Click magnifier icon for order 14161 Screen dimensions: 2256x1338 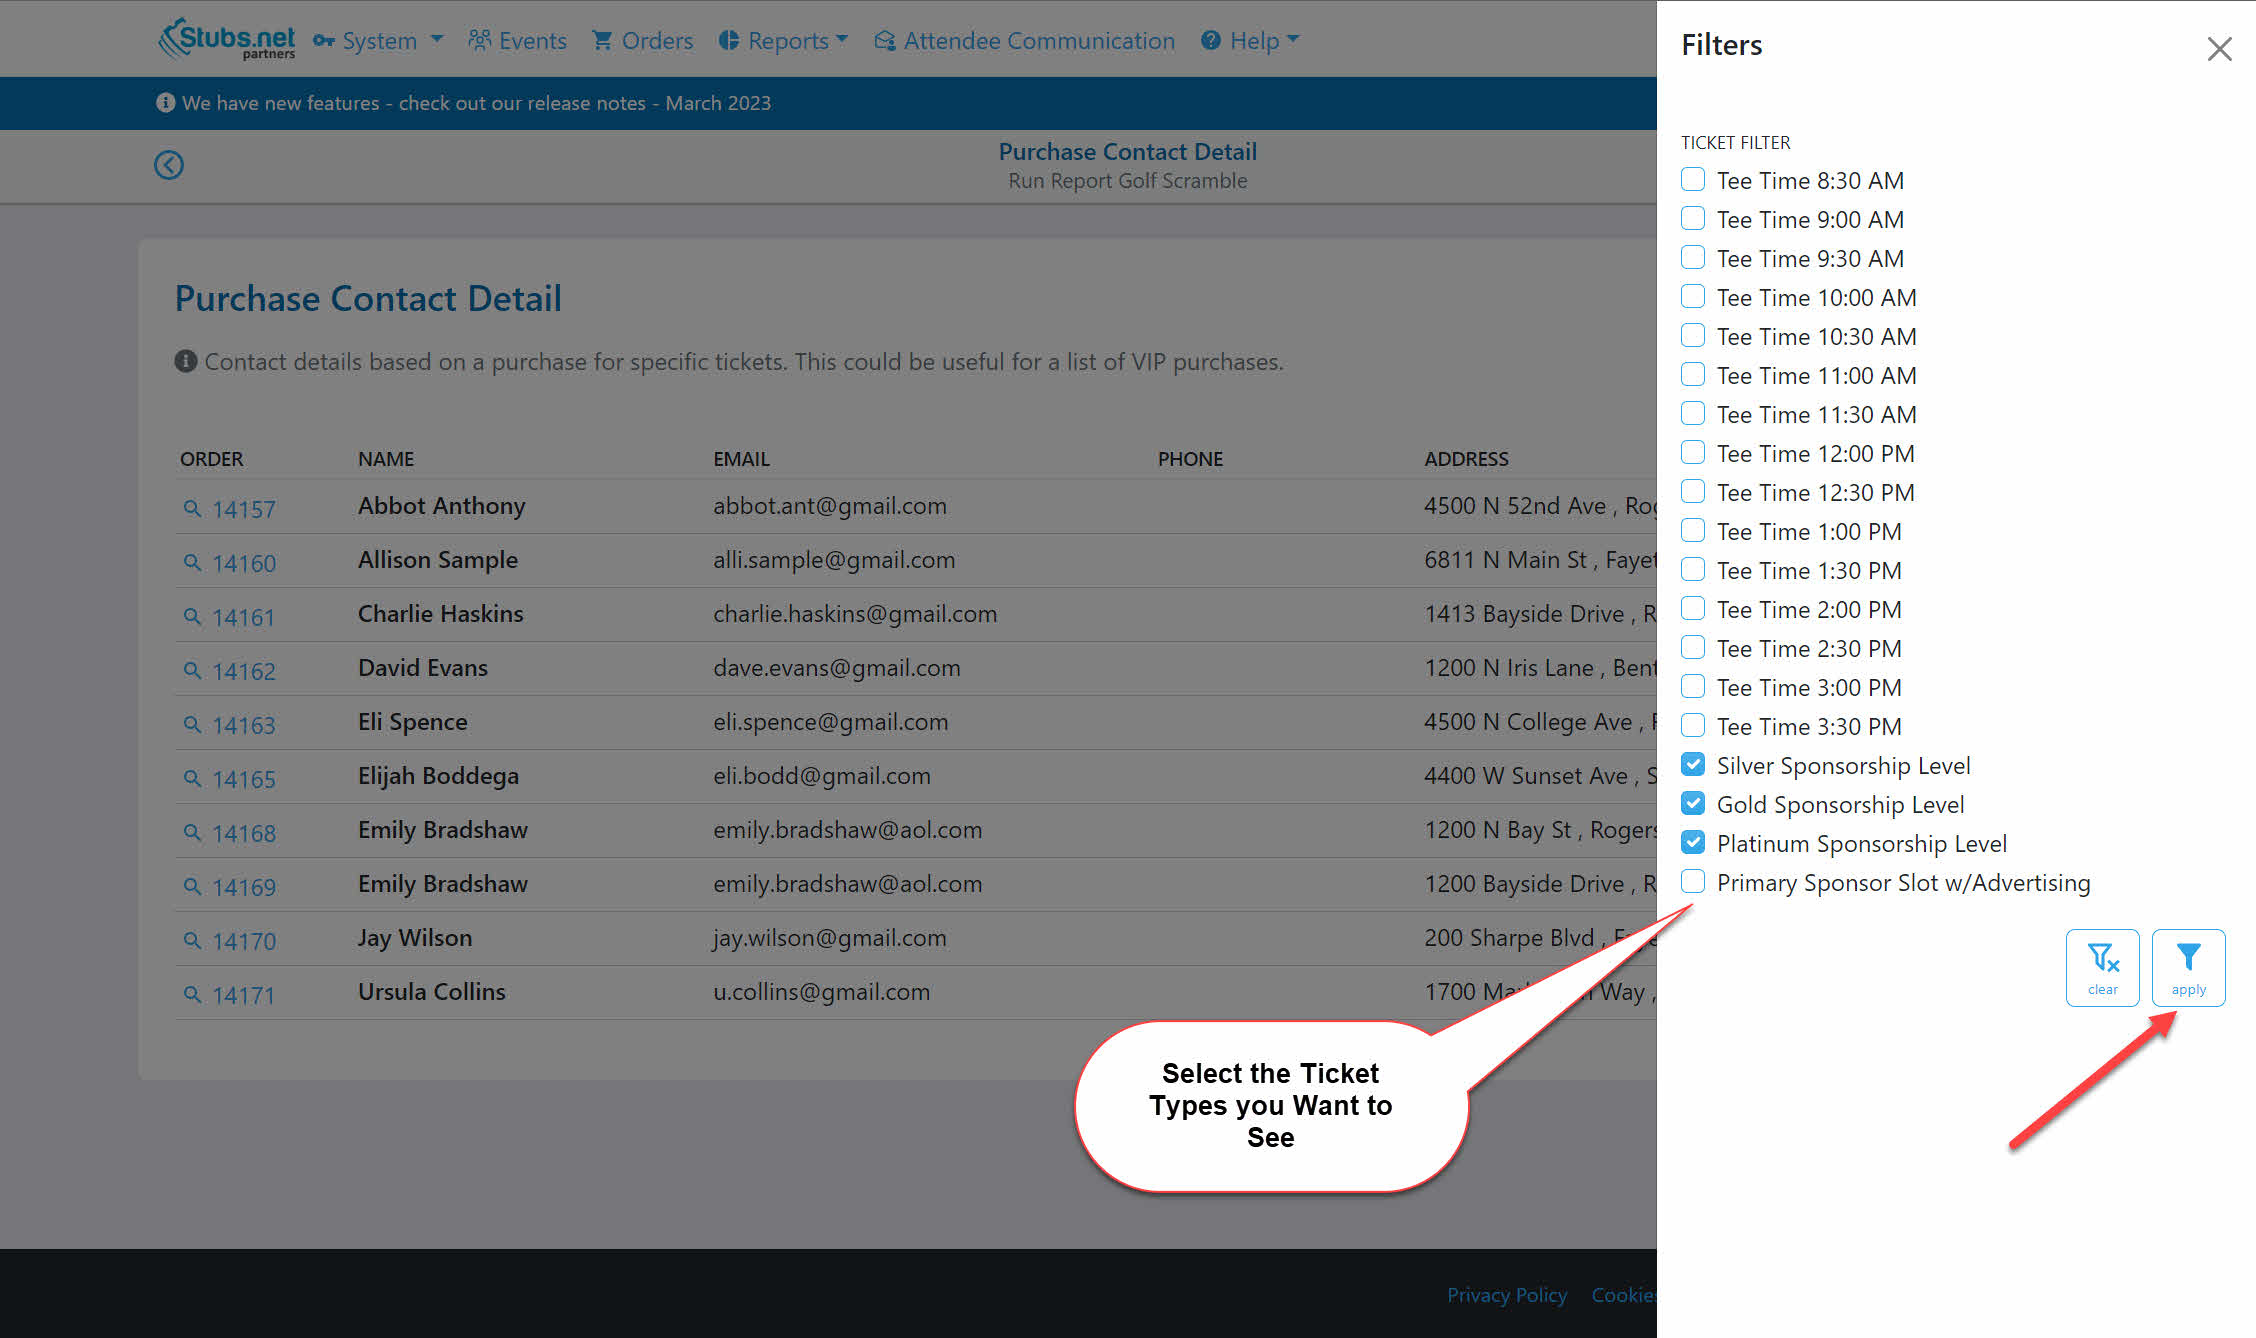(192, 617)
